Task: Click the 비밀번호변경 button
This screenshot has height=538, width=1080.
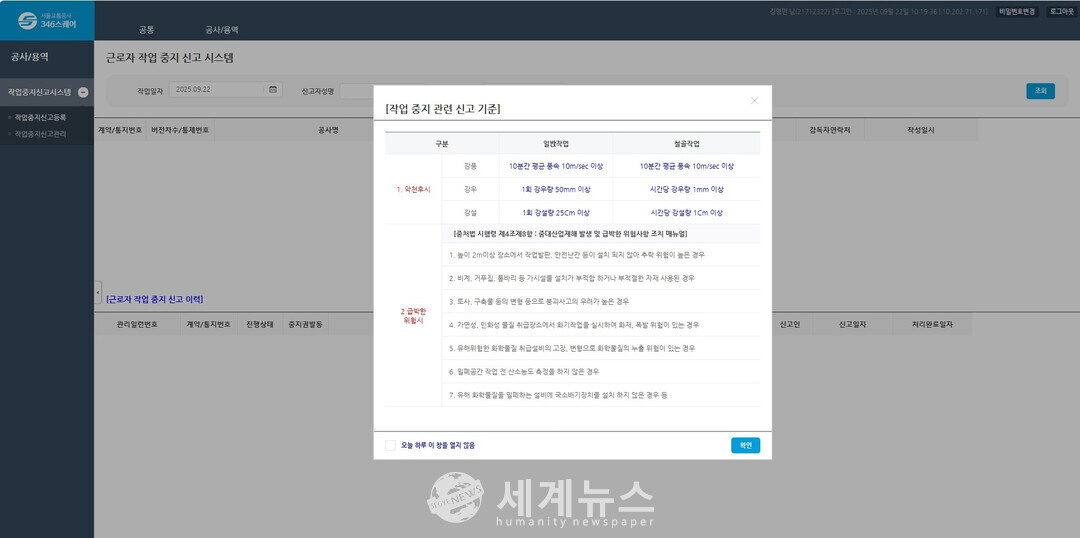Action: pos(1018,11)
